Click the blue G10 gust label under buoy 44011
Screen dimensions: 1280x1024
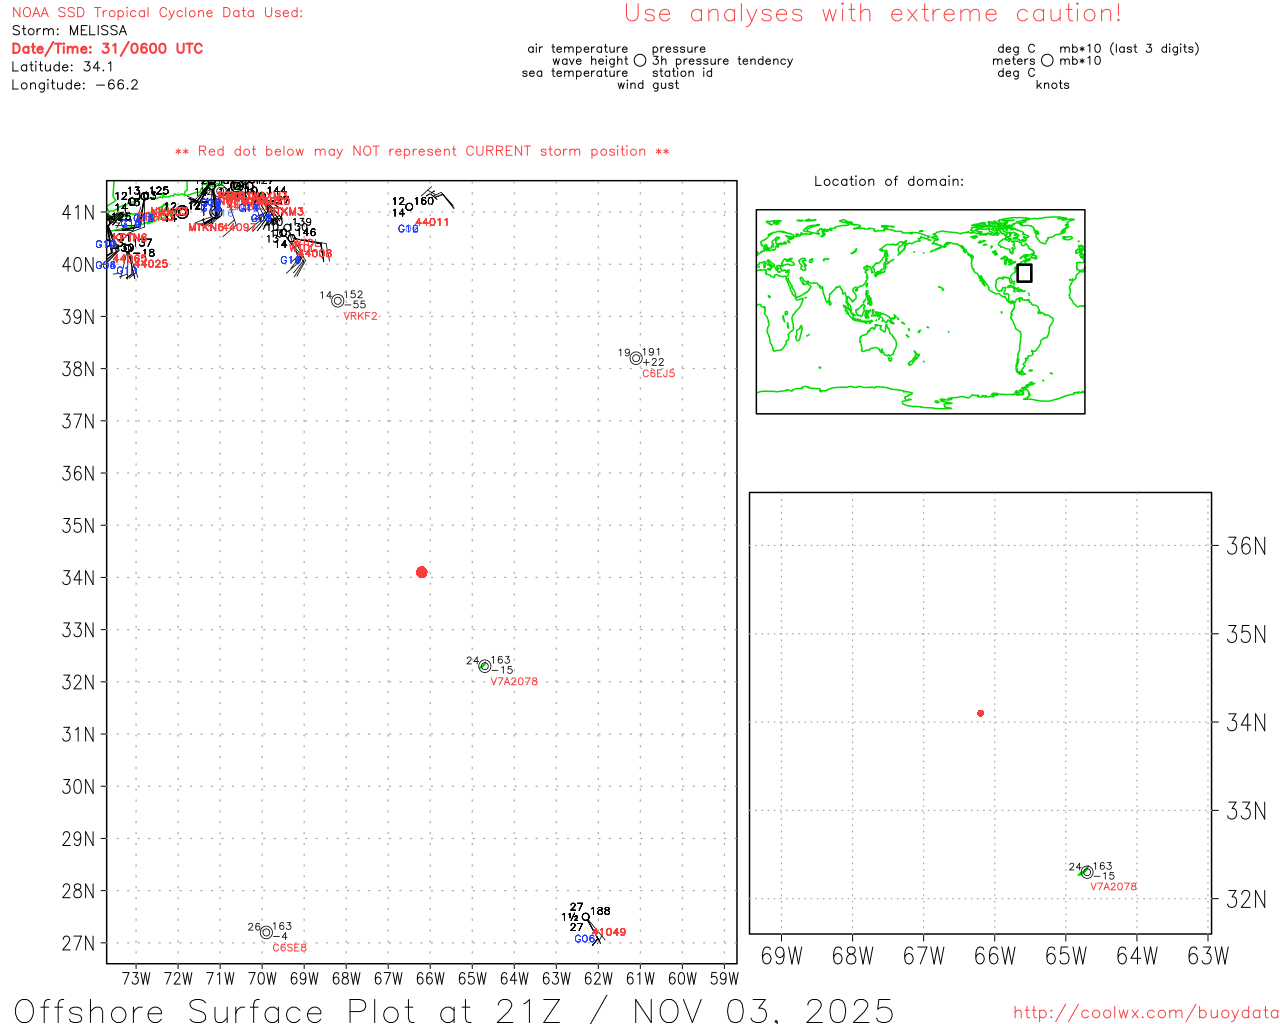[408, 229]
